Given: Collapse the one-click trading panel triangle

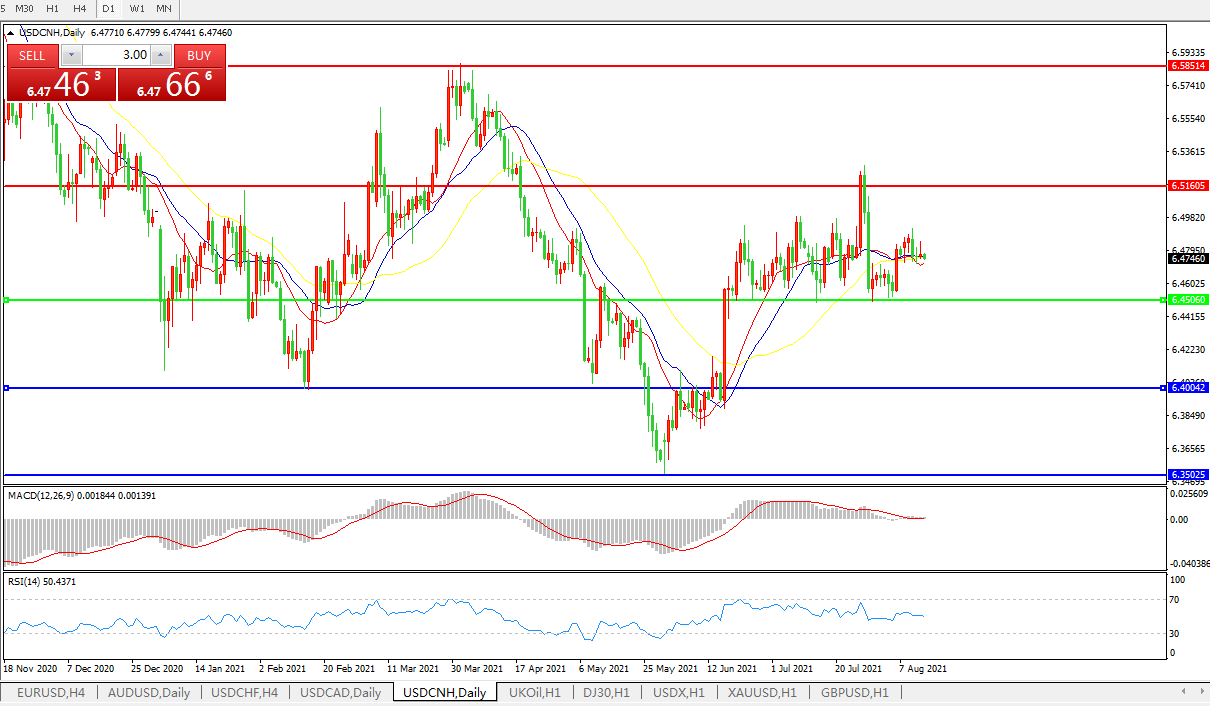Looking at the screenshot, I should [x=11, y=33].
